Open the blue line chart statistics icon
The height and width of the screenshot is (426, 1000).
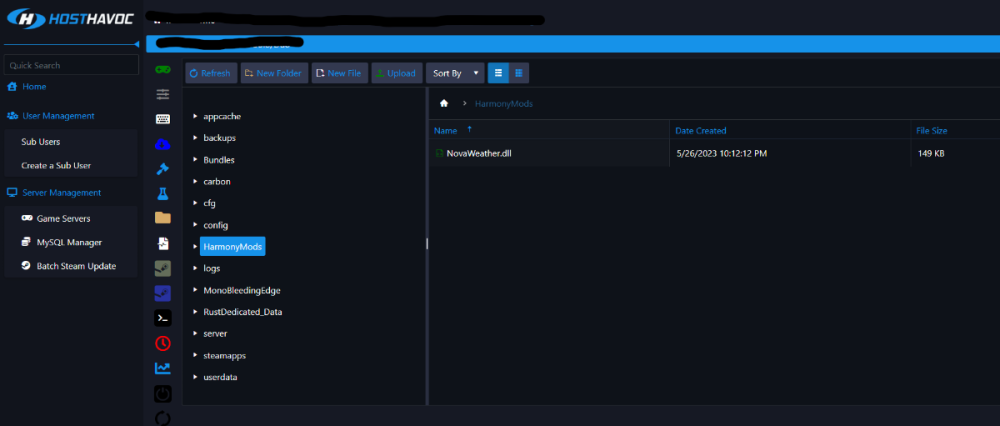162,368
